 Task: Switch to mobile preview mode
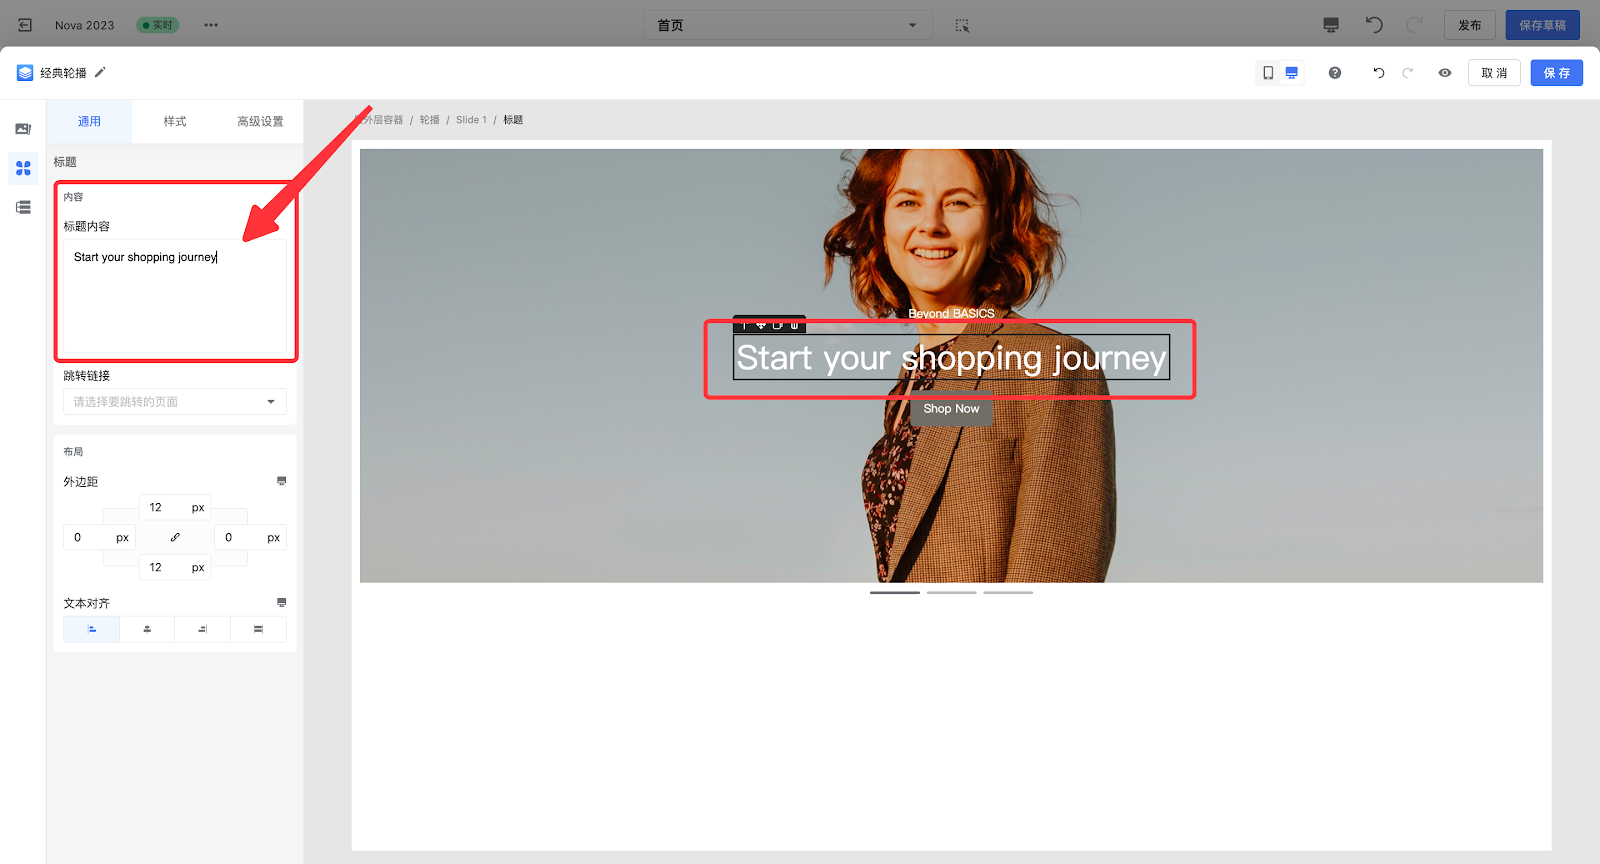pyautogui.click(x=1268, y=73)
